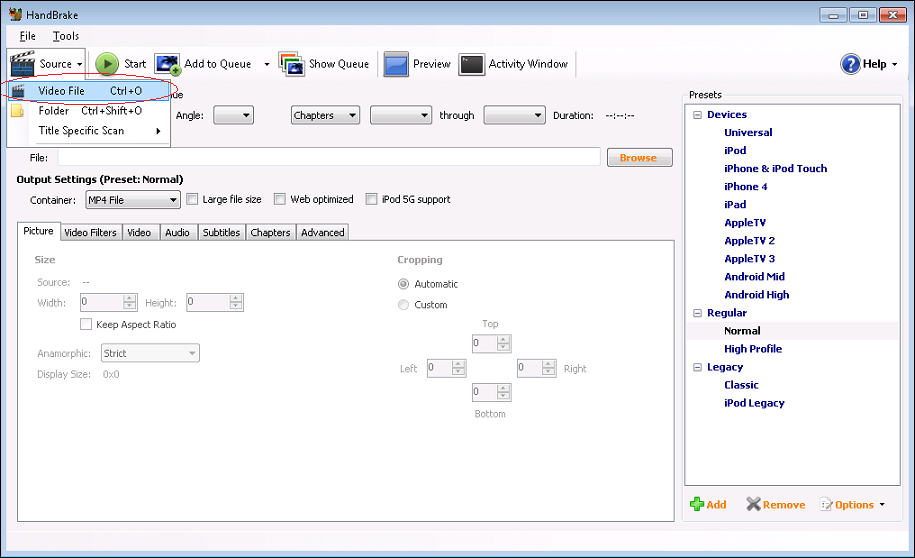The image size is (915, 558).
Task: Open the start chapter dropdown before 'through'
Action: (x=401, y=116)
